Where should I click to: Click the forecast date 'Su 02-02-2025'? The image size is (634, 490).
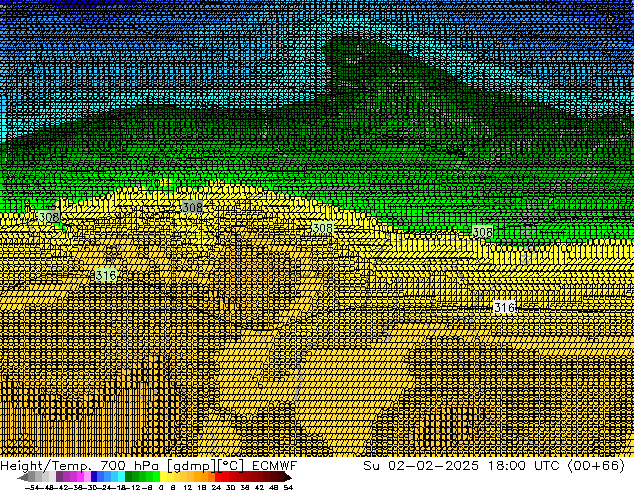pos(421,466)
